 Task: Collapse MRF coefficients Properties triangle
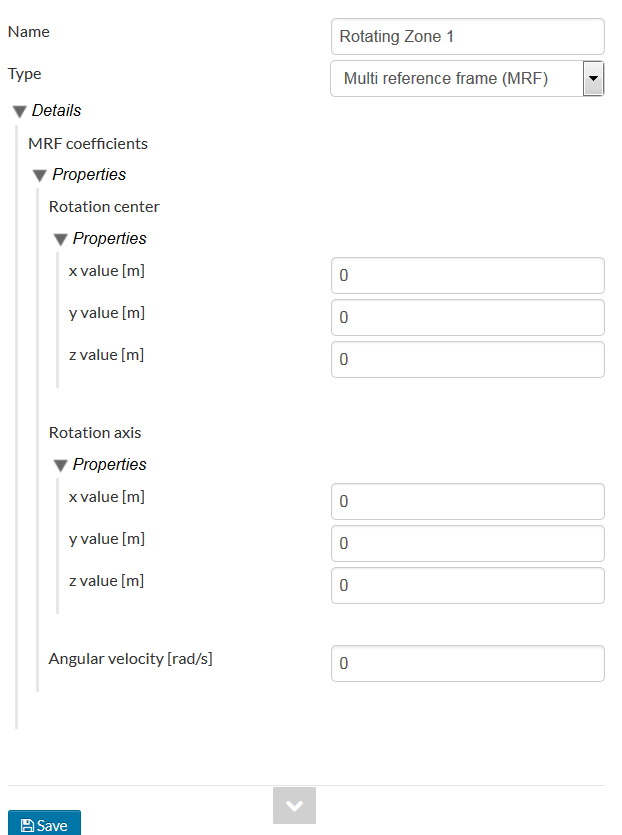[x=40, y=175]
